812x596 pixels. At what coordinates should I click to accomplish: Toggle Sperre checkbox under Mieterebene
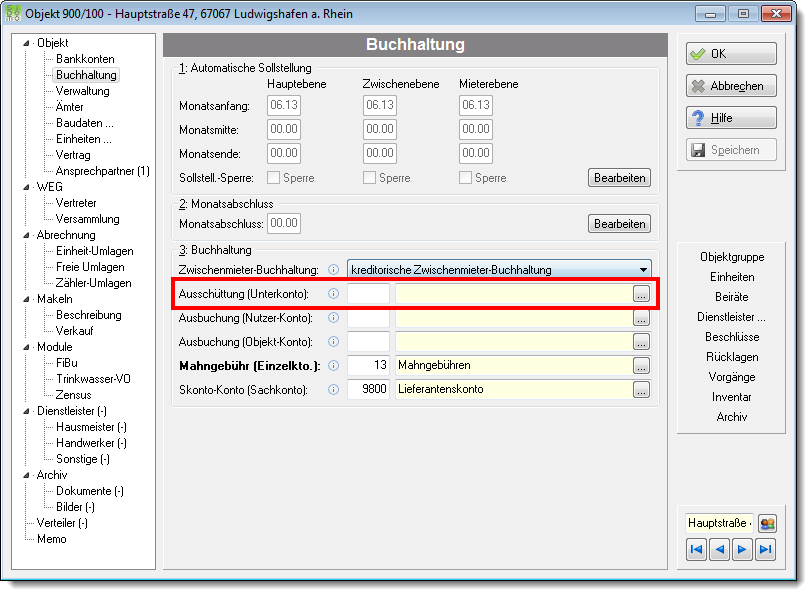tap(465, 178)
